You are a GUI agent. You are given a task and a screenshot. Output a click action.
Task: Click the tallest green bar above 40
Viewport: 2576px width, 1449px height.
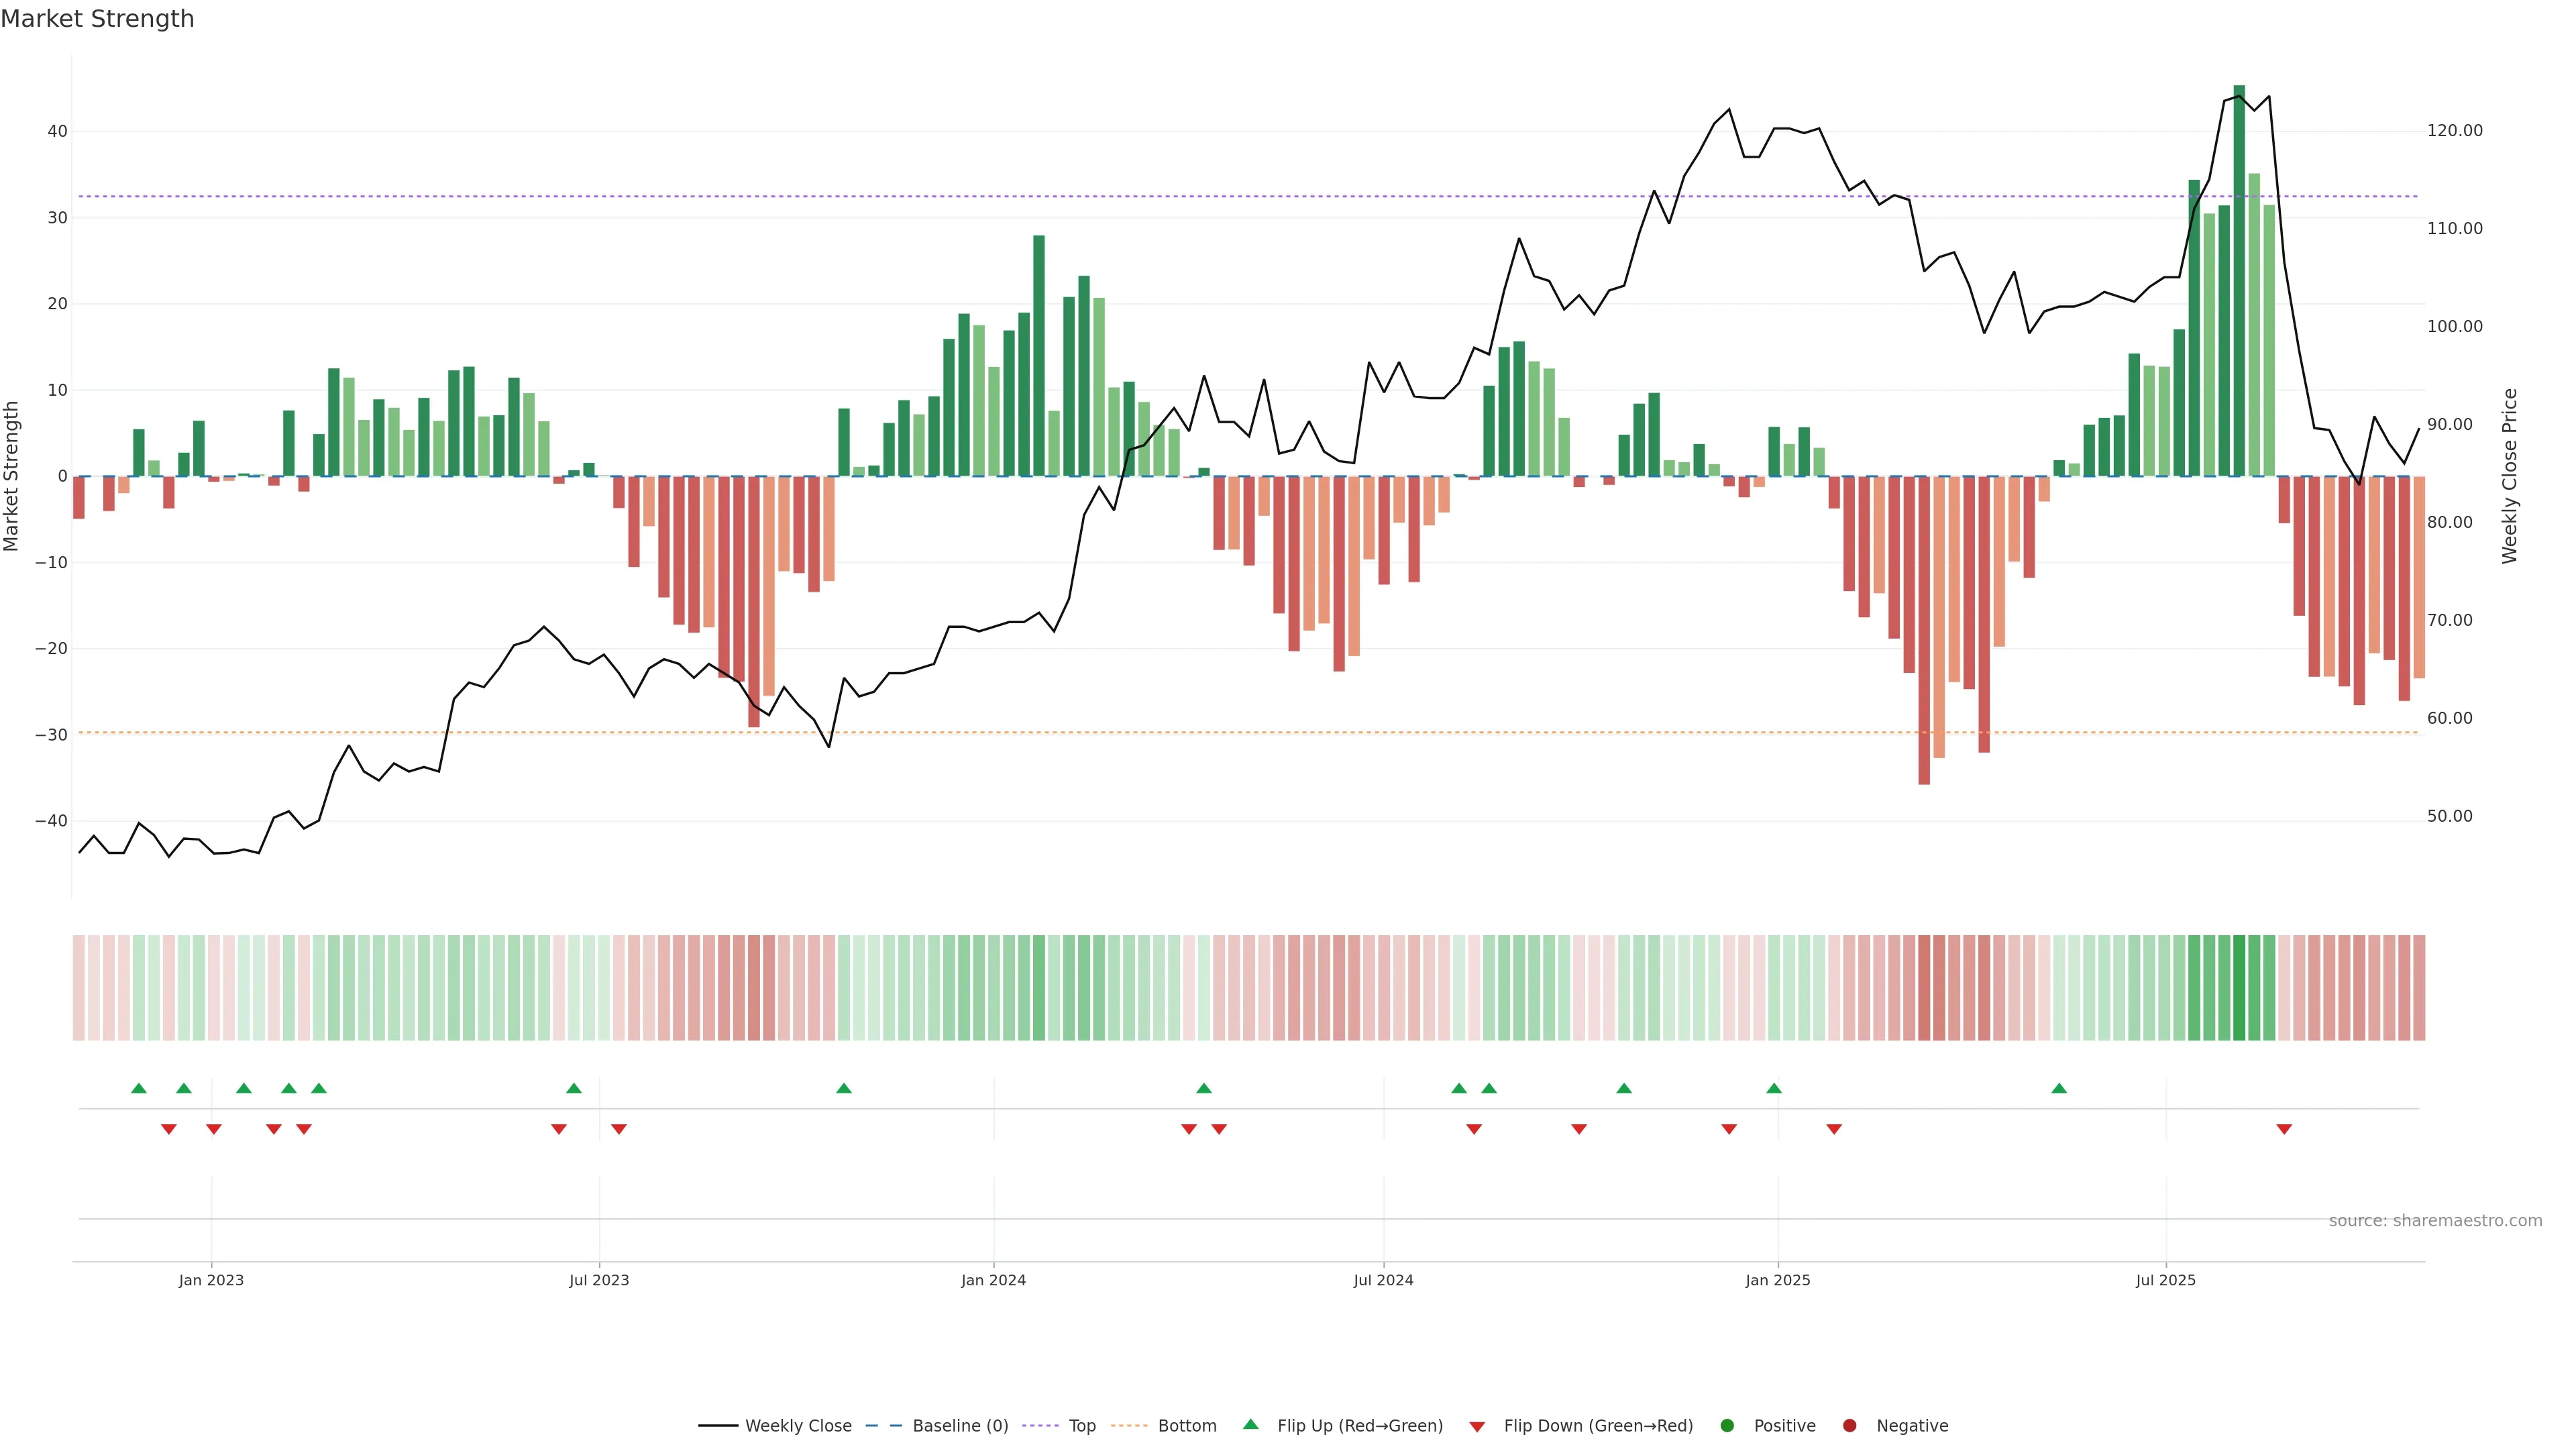(x=2239, y=280)
